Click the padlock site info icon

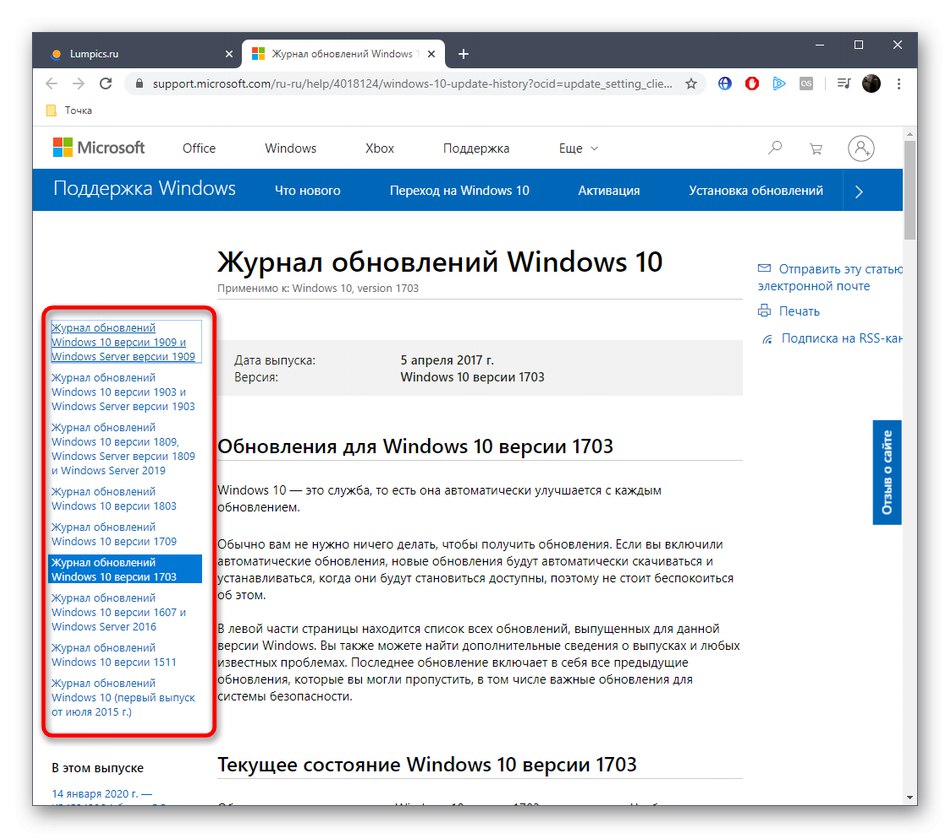tap(139, 84)
